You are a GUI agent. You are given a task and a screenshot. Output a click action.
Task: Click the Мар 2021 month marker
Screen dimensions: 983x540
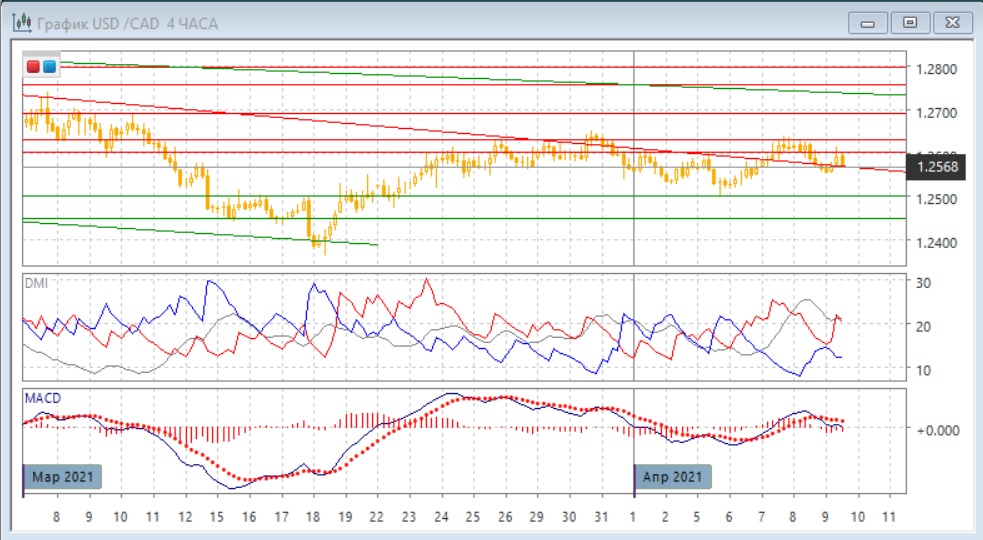(62, 477)
